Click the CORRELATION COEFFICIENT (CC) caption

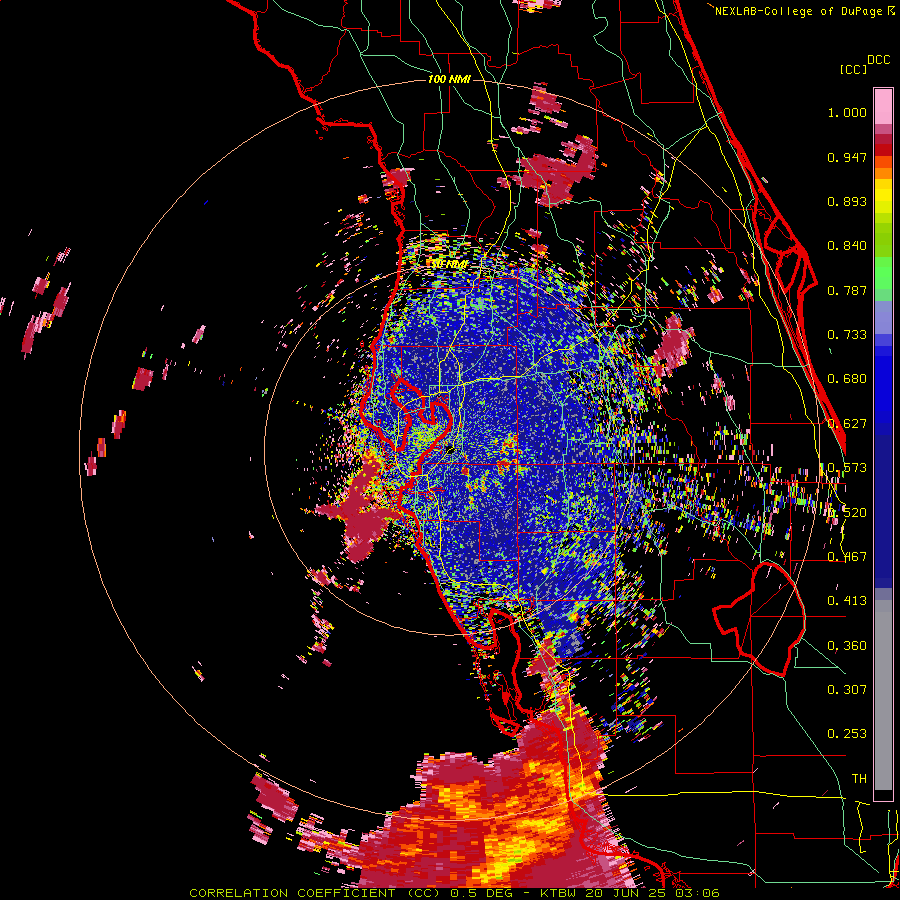[316, 893]
